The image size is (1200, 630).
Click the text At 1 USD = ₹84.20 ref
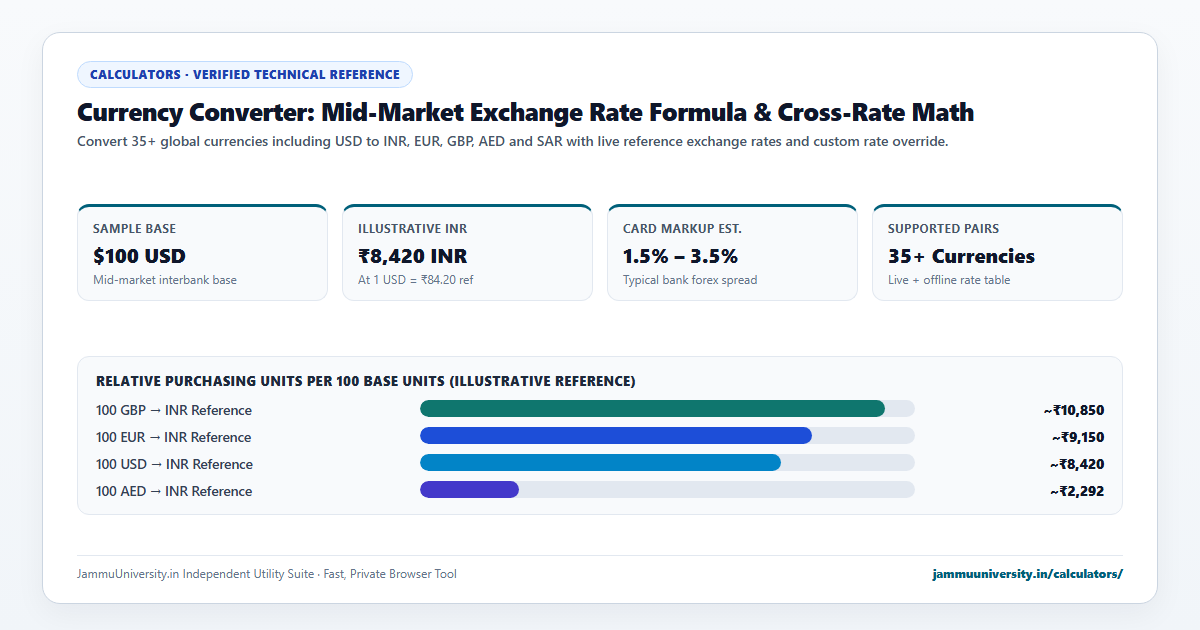[x=415, y=280]
